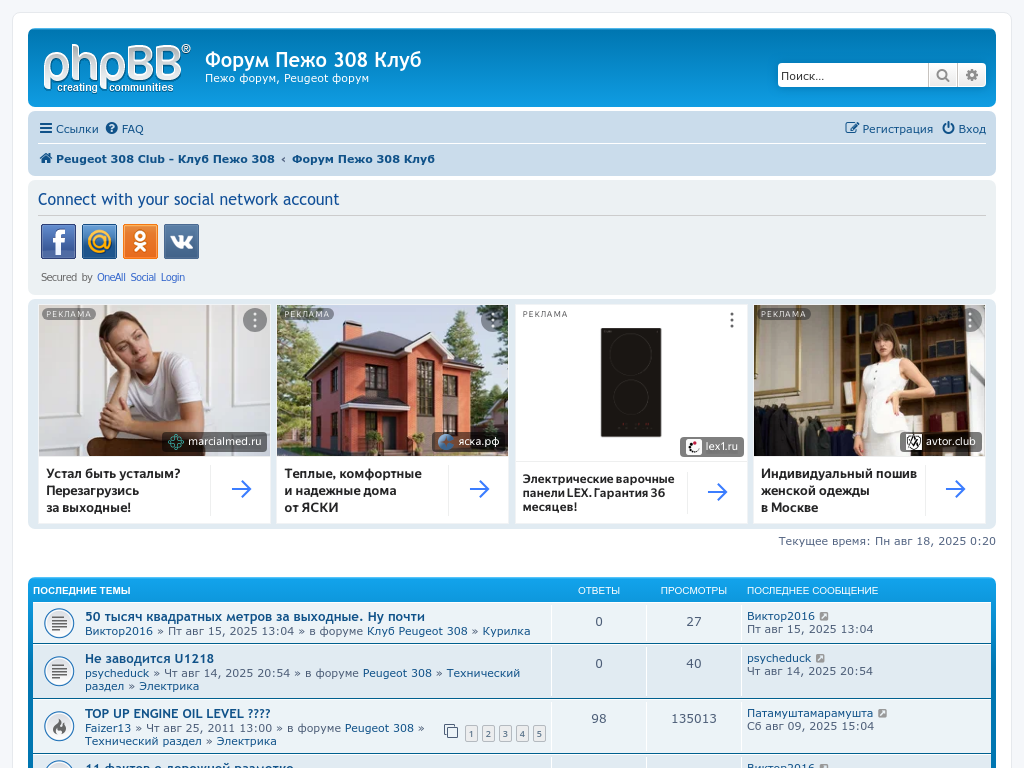Click the phpBB logo
The image size is (1024, 768).
pyautogui.click(x=116, y=68)
